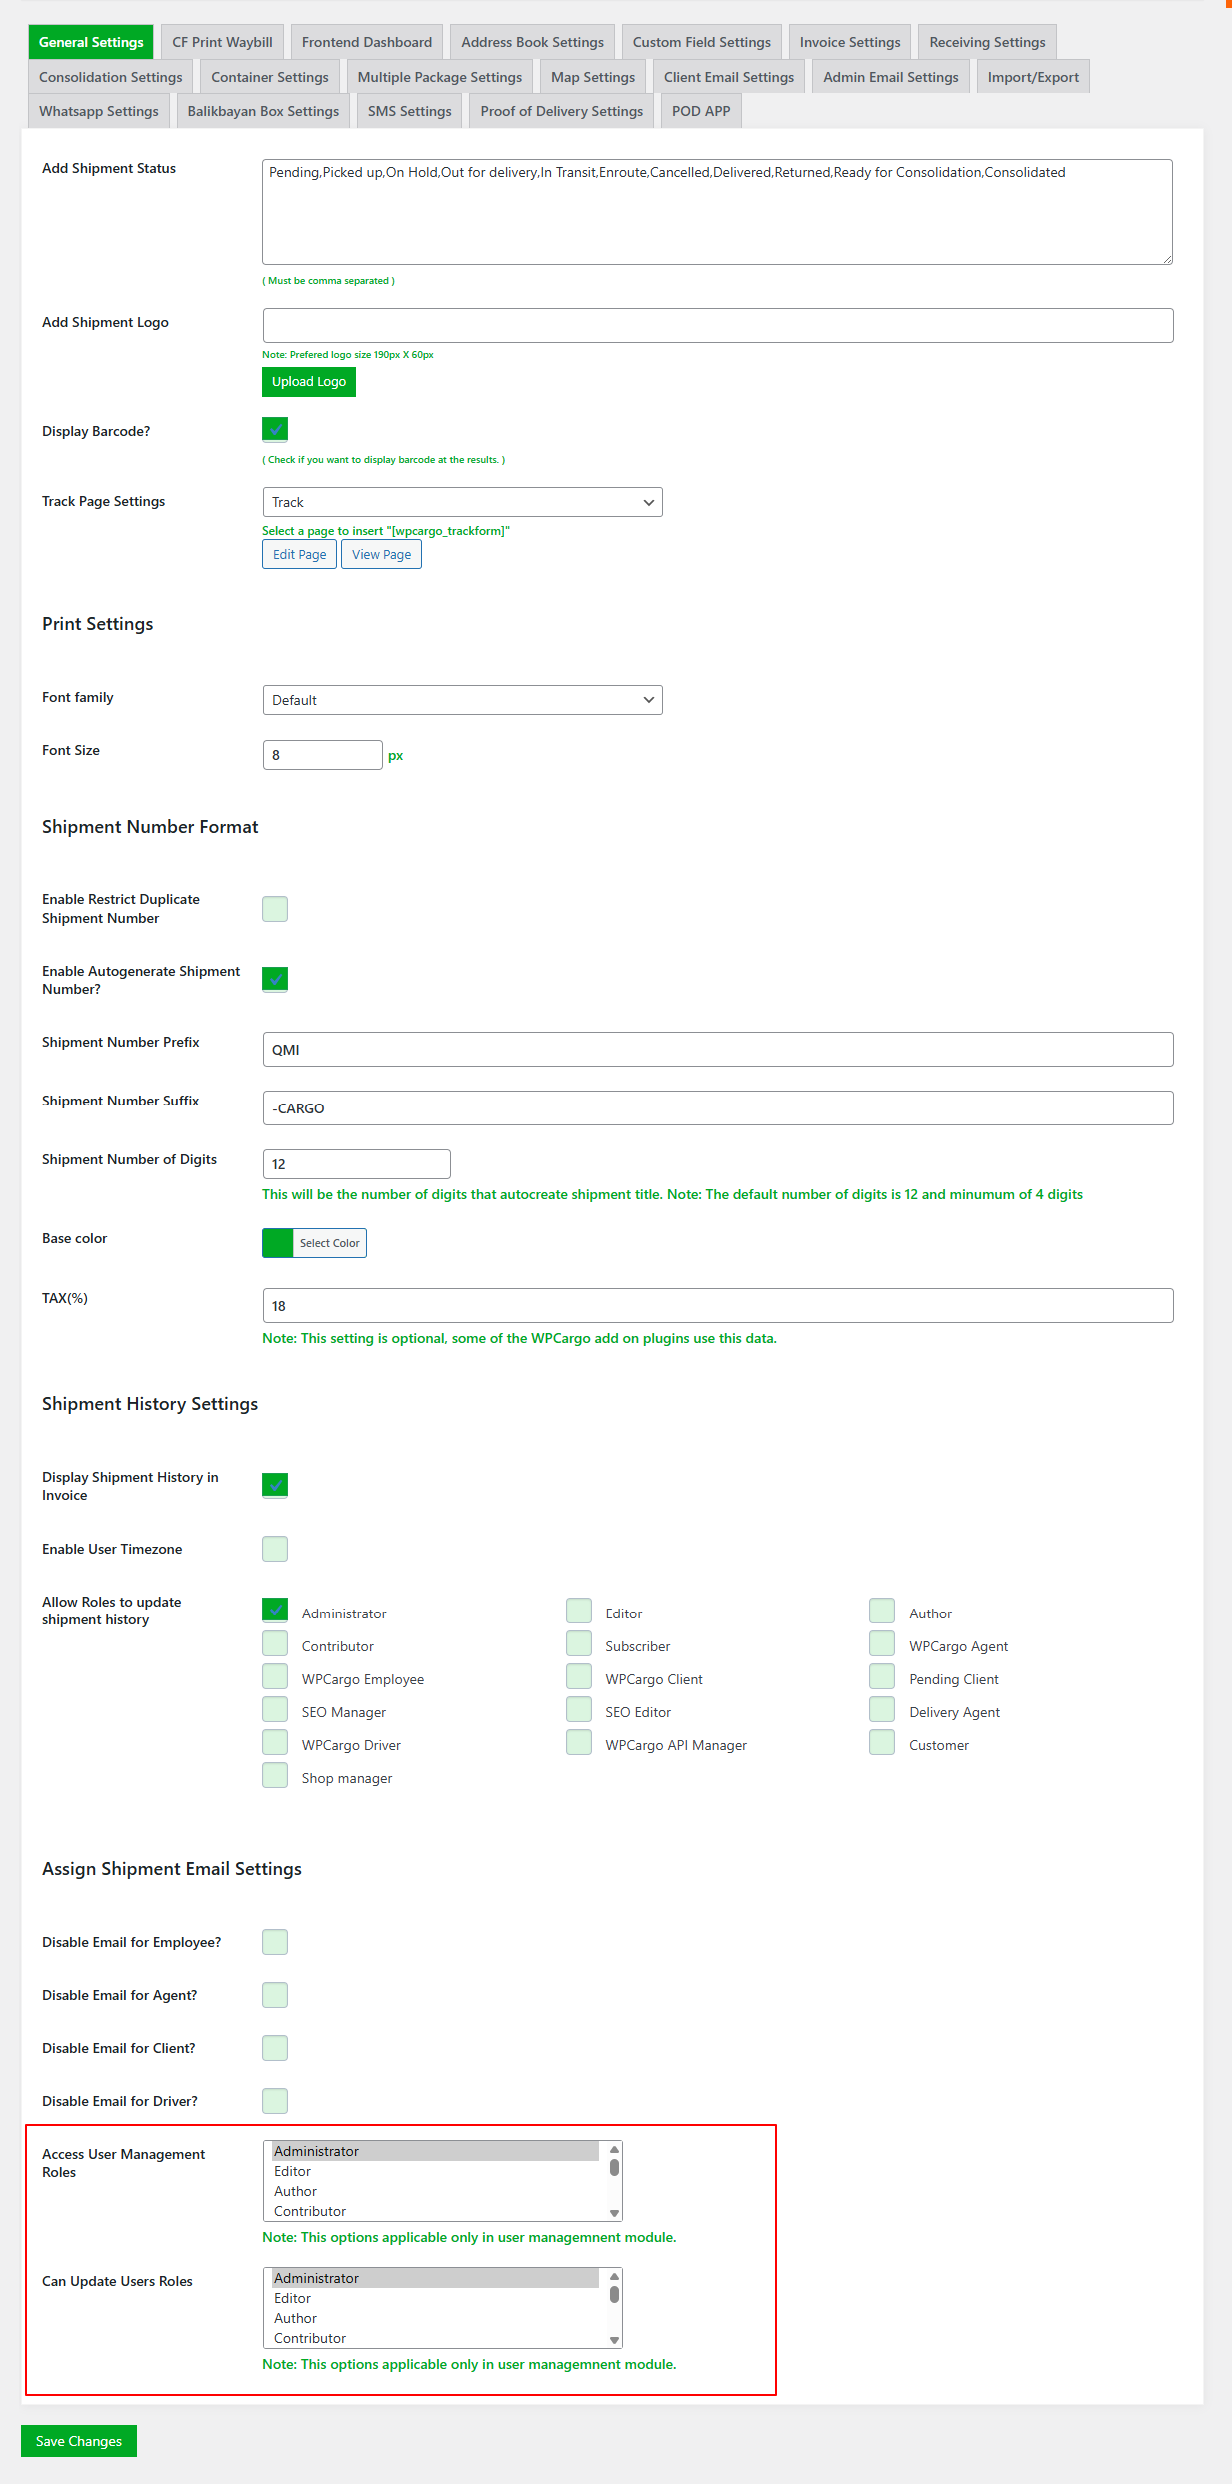Check Disable Email for Driver checkbox
The height and width of the screenshot is (2484, 1232).
tap(275, 2101)
